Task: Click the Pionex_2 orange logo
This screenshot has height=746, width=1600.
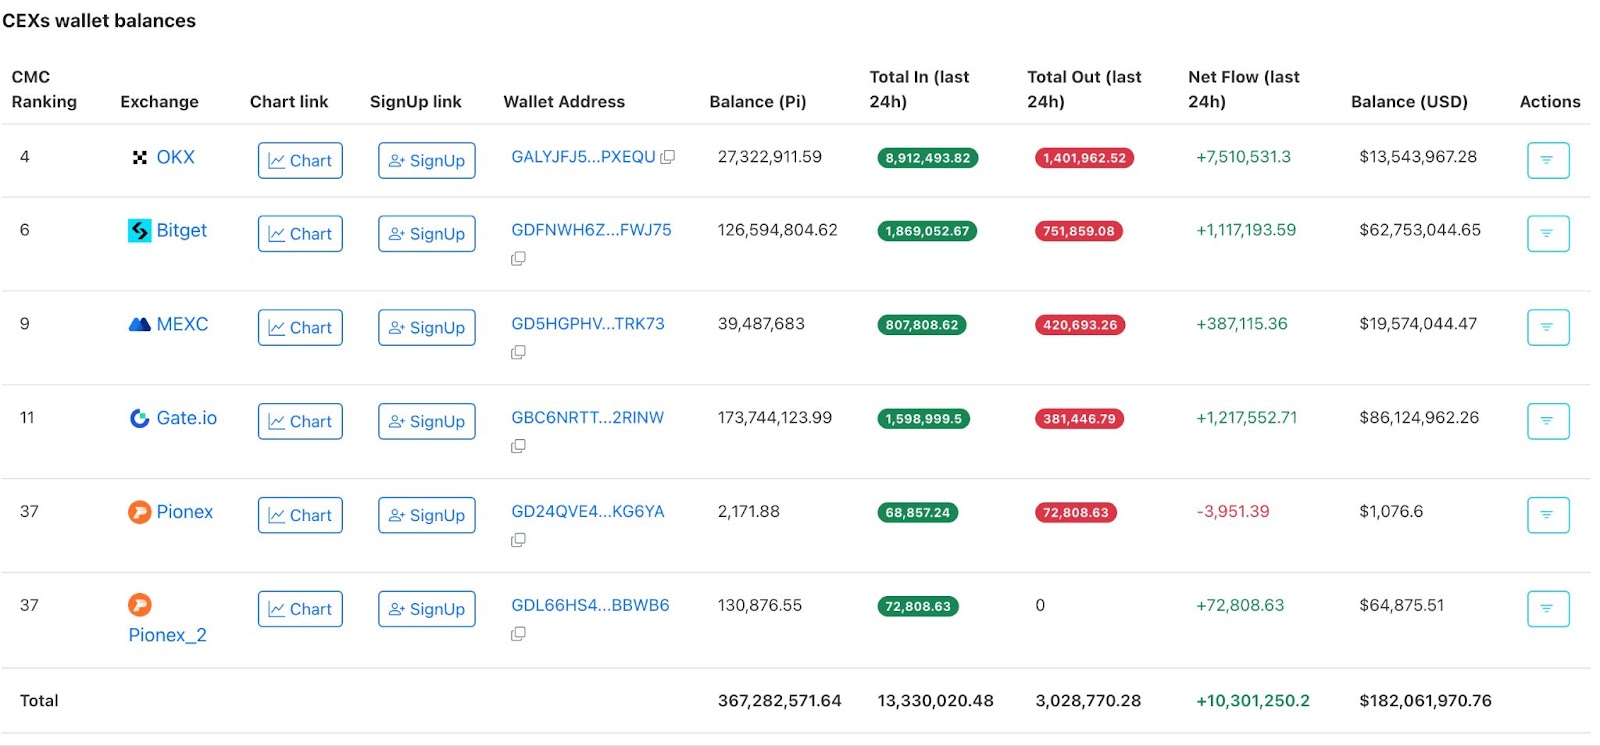Action: tap(140, 605)
